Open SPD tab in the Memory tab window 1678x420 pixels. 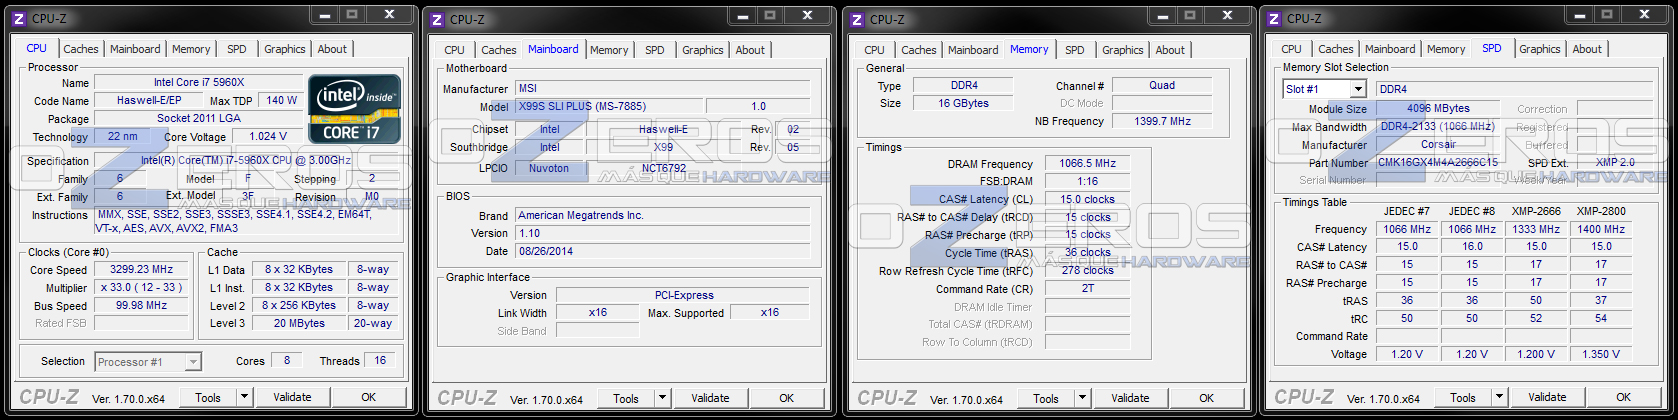pyautogui.click(x=1075, y=50)
